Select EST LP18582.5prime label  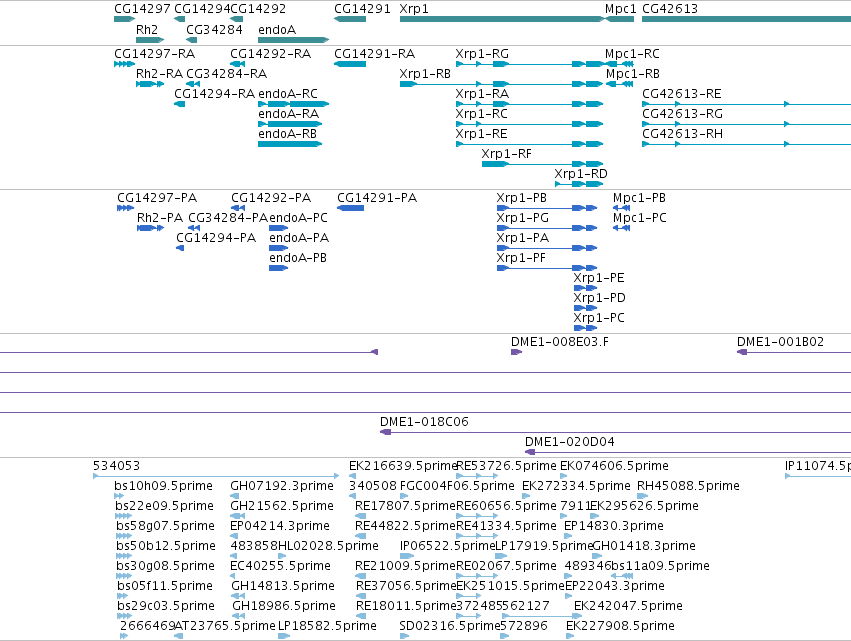(x=327, y=626)
